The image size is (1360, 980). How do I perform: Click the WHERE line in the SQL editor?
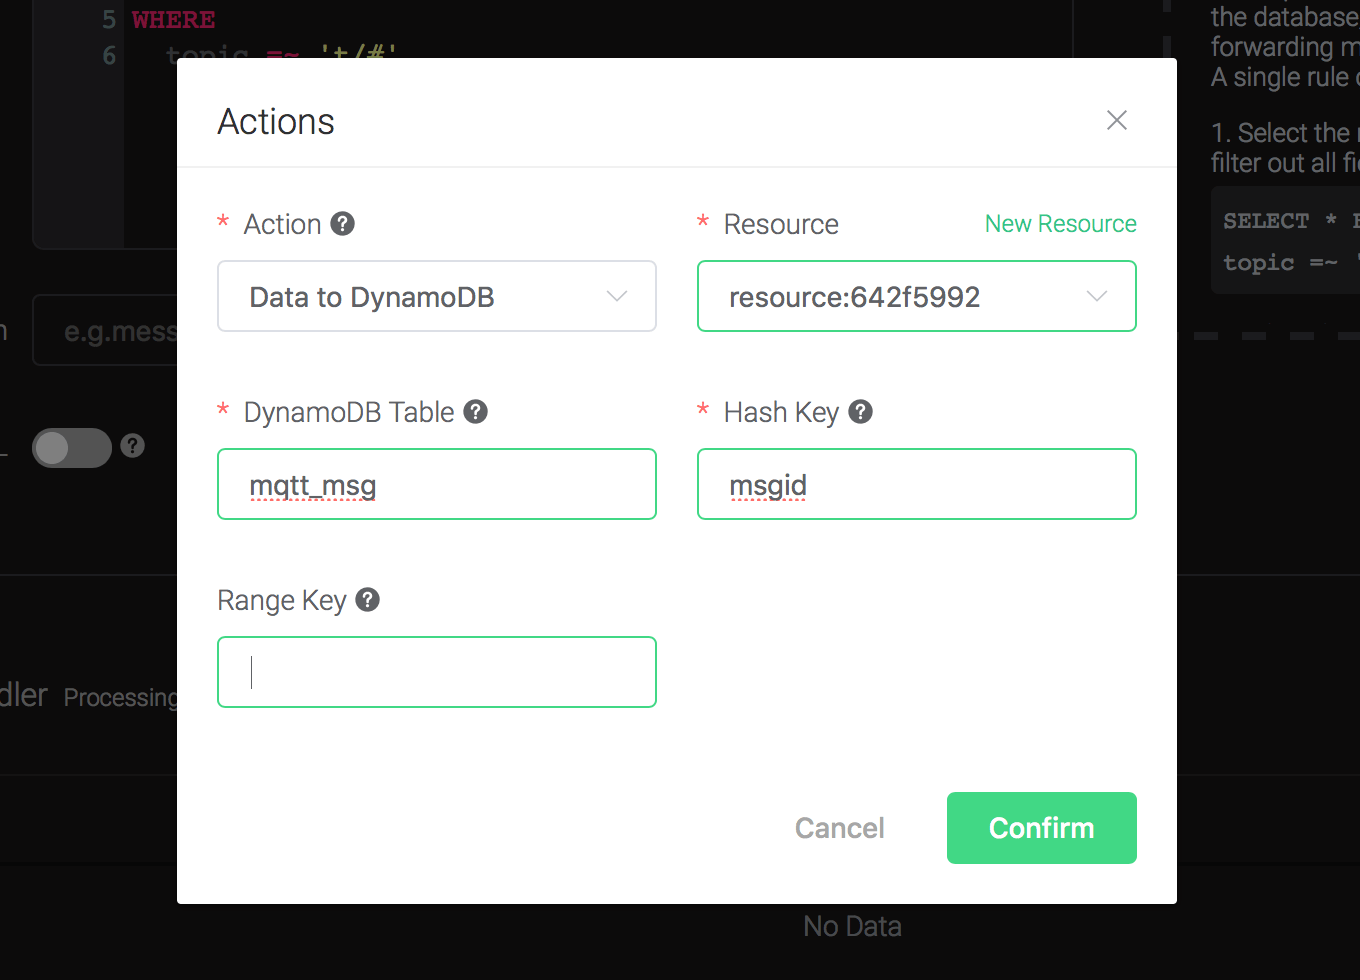pos(174,20)
